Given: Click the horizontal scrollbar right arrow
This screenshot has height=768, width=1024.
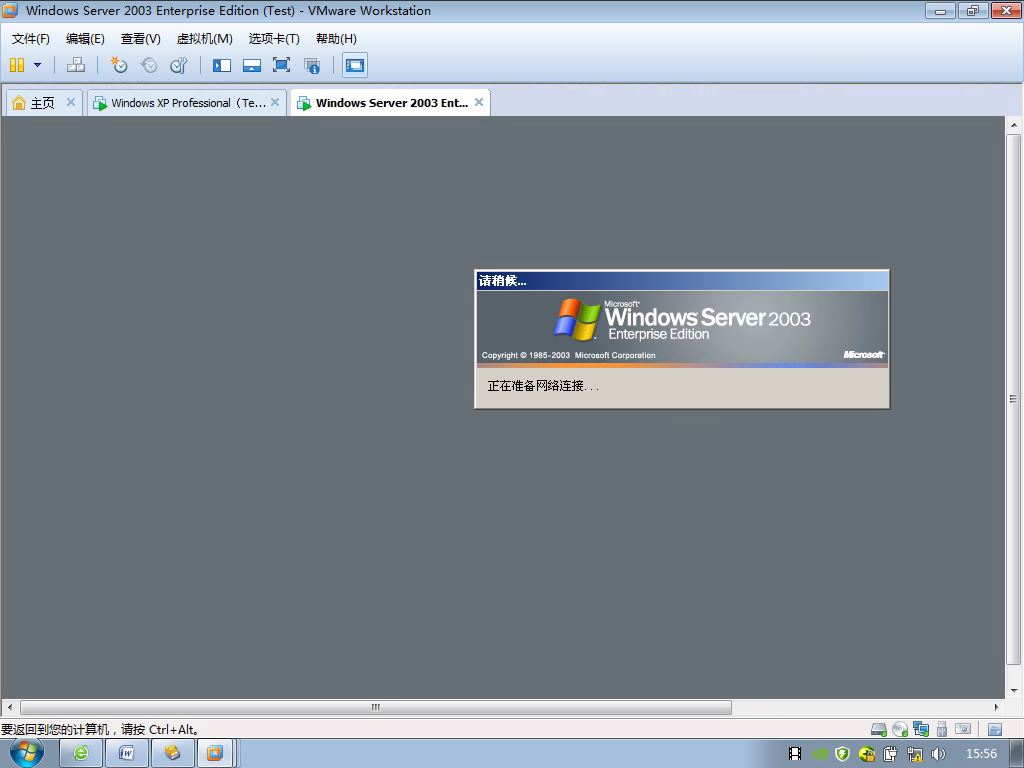Looking at the screenshot, I should pyautogui.click(x=996, y=707).
